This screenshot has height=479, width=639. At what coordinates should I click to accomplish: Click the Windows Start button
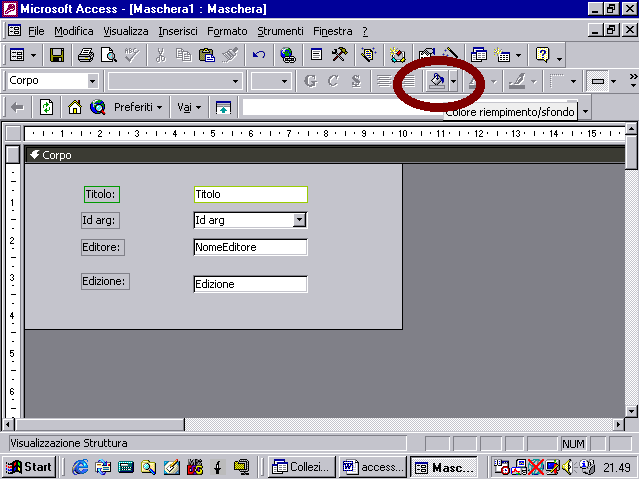click(x=29, y=467)
